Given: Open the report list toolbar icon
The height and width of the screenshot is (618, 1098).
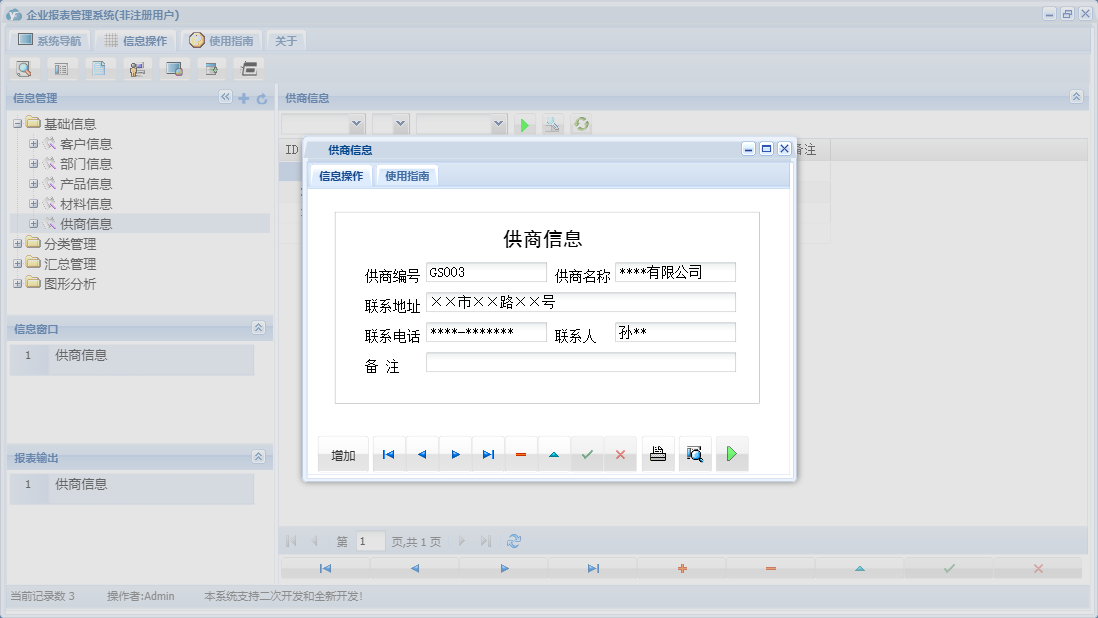Looking at the screenshot, I should tap(61, 68).
